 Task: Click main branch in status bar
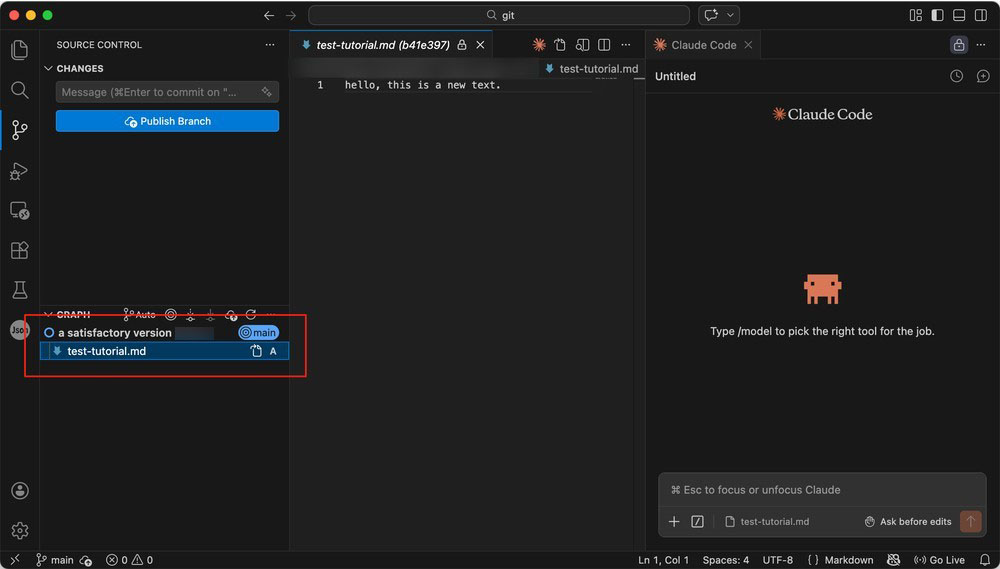(x=55, y=560)
